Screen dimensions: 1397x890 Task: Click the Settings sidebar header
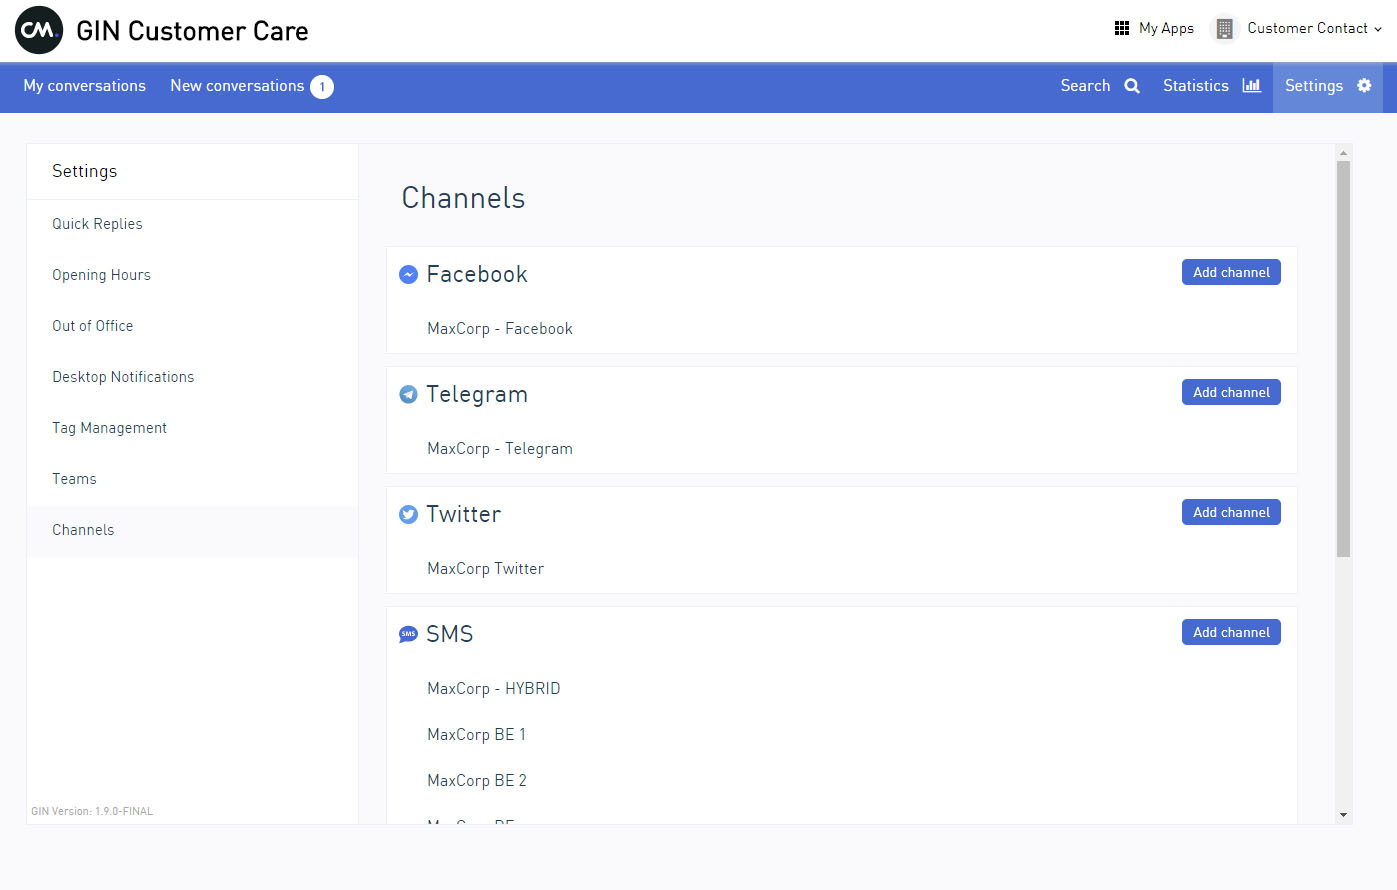[x=85, y=171]
